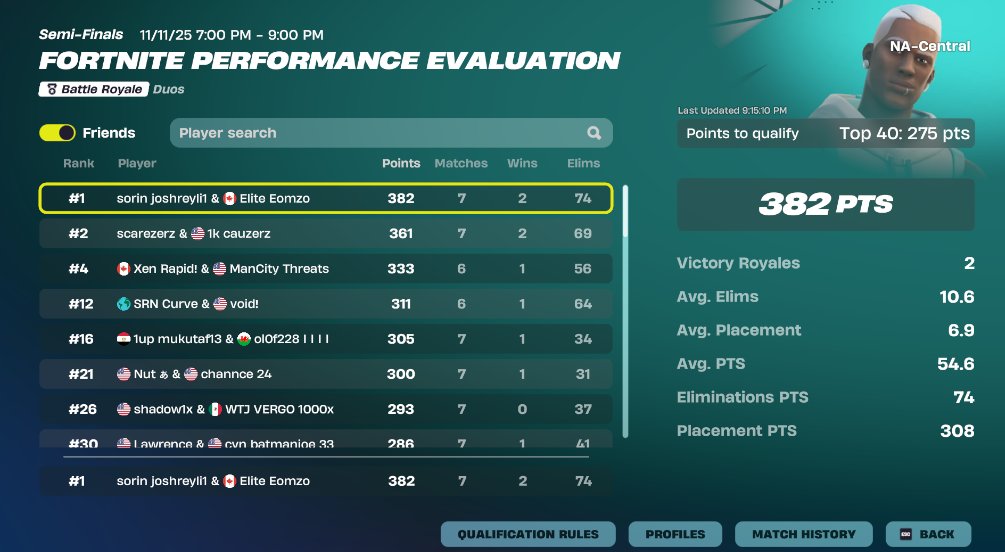Select the Xen Rapid! & ManCity Threats row

(326, 269)
